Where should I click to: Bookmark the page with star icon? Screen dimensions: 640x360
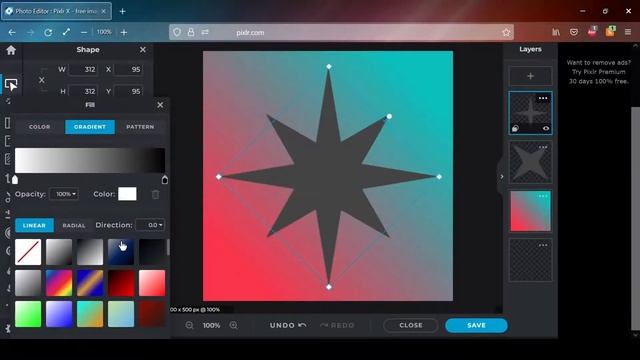pyautogui.click(x=506, y=32)
